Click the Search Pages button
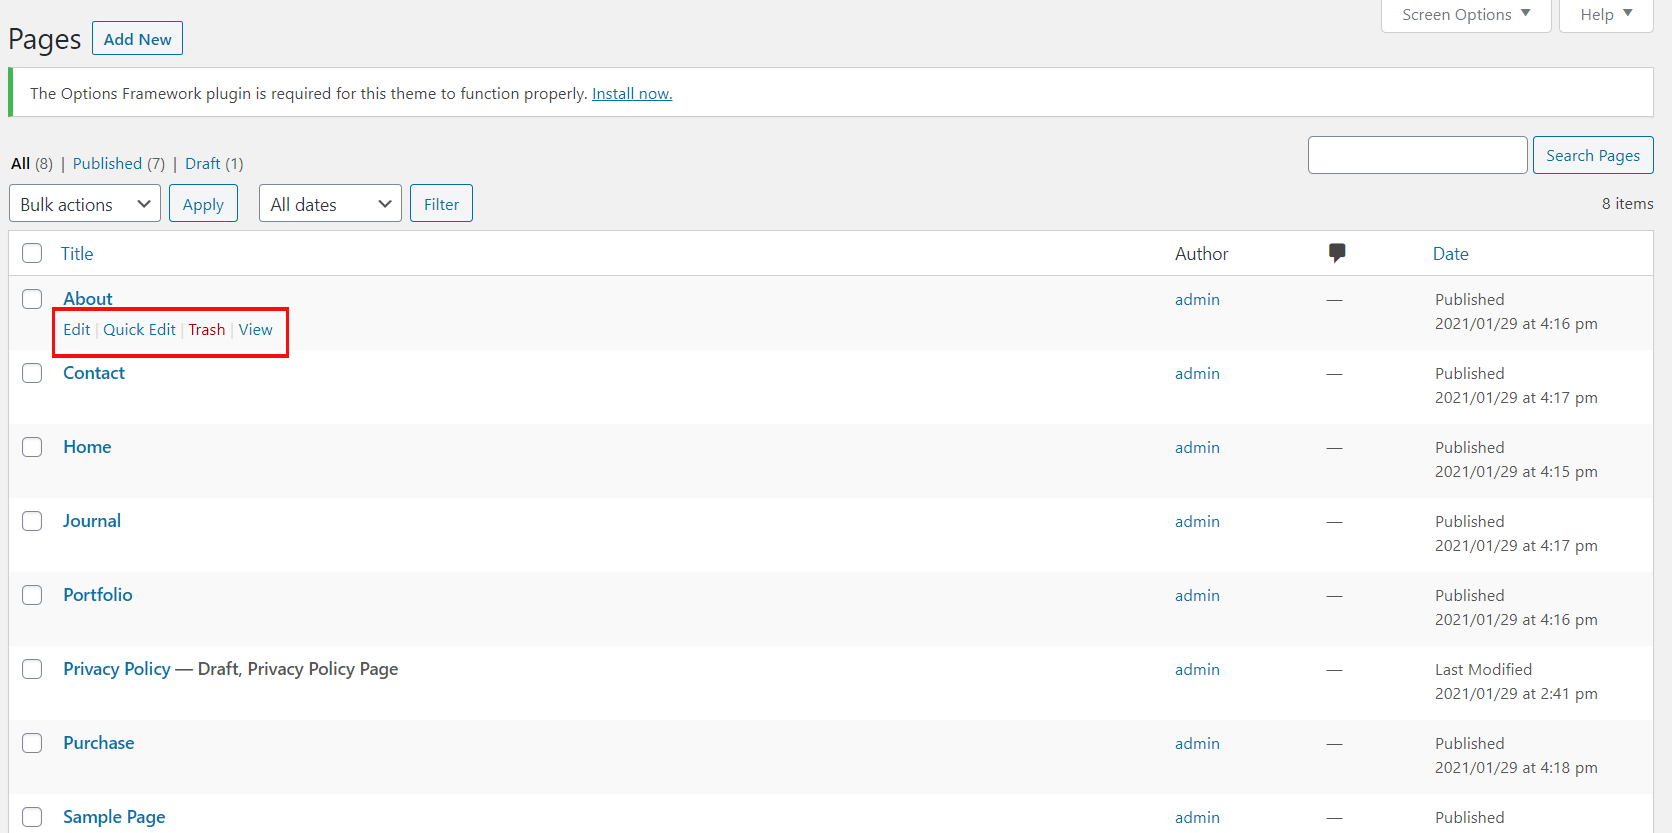The image size is (1672, 833). click(x=1593, y=155)
